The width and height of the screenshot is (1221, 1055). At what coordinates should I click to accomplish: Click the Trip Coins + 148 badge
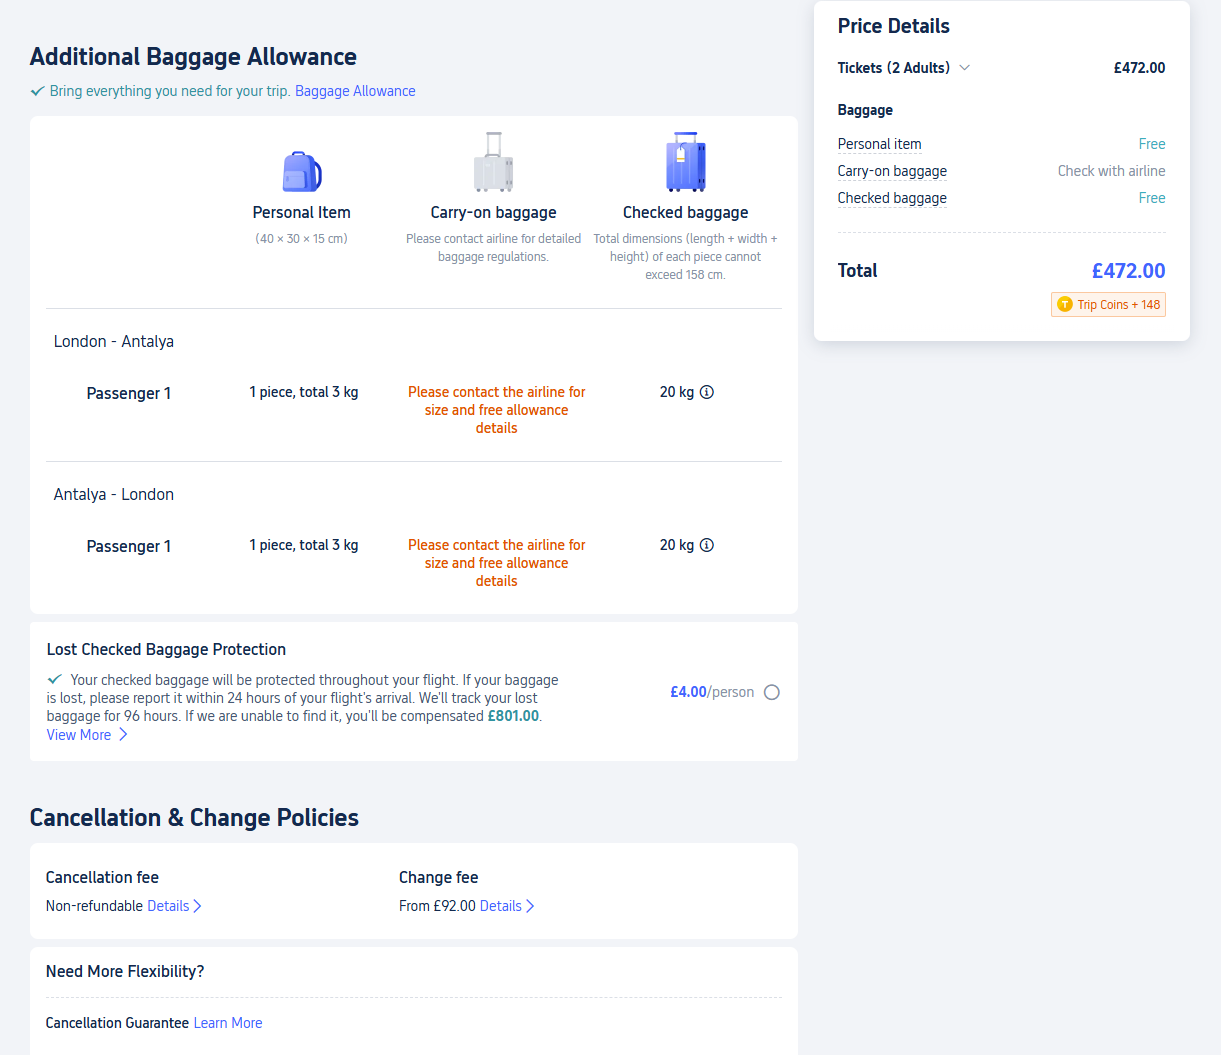click(1108, 305)
